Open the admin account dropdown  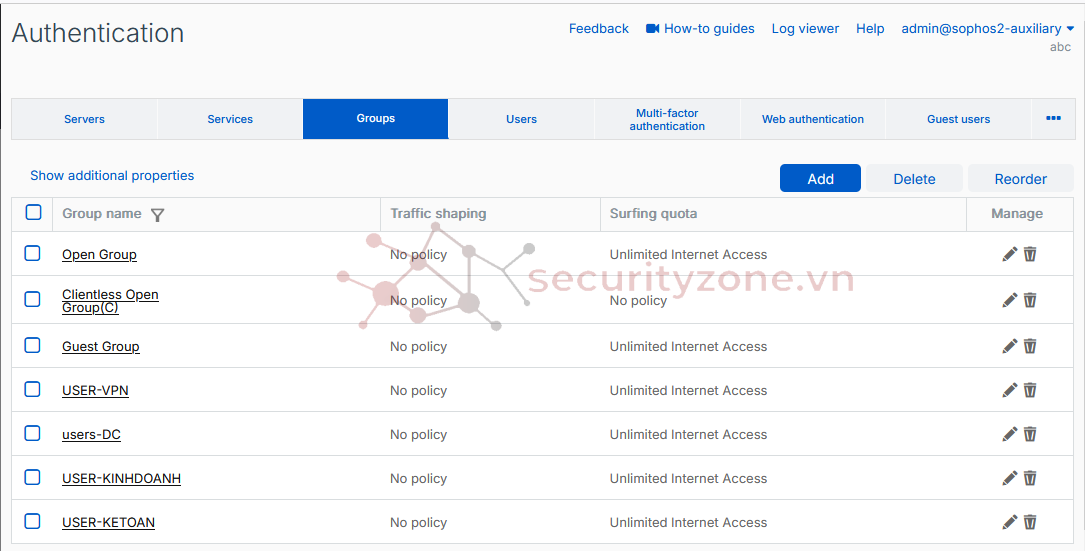[1070, 29]
